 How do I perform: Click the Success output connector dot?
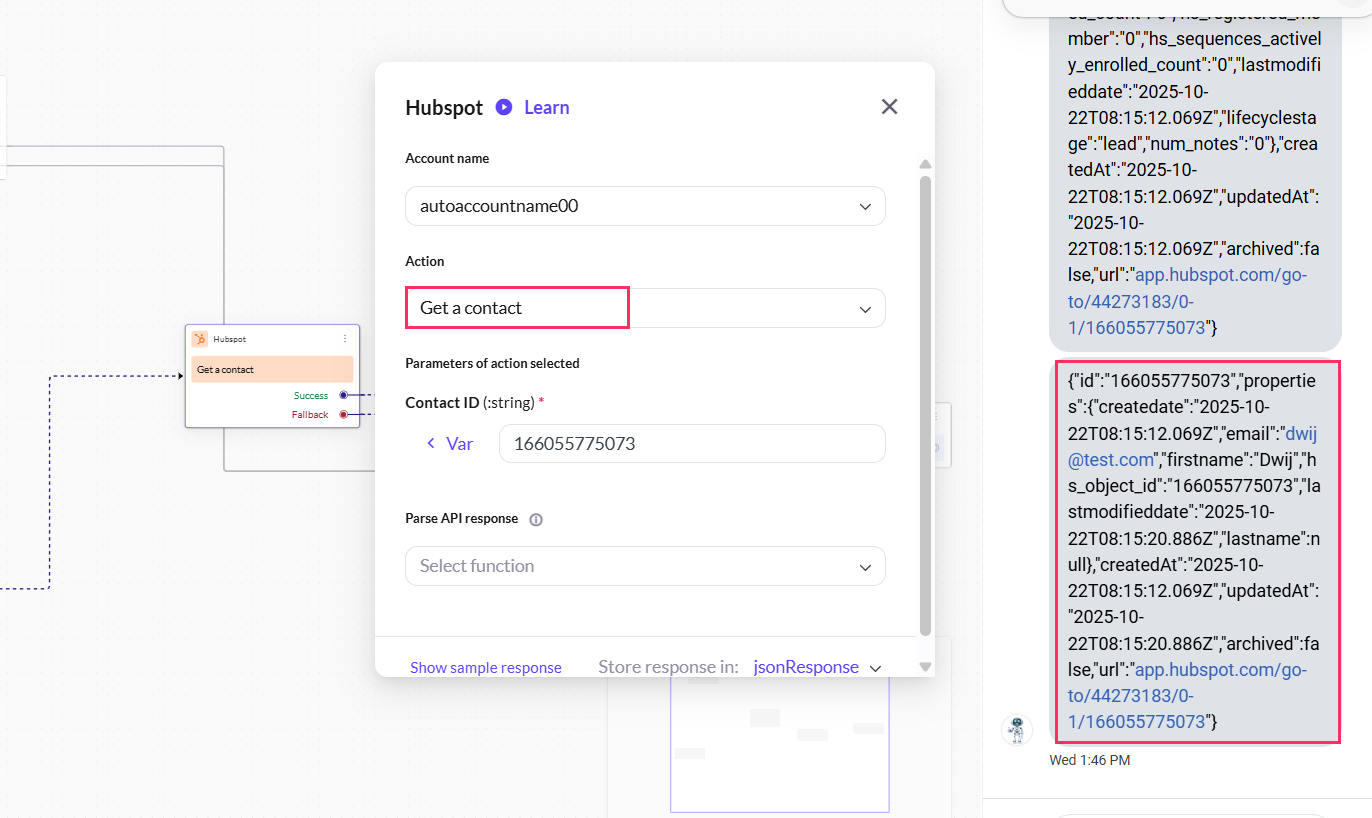pyautogui.click(x=343, y=395)
